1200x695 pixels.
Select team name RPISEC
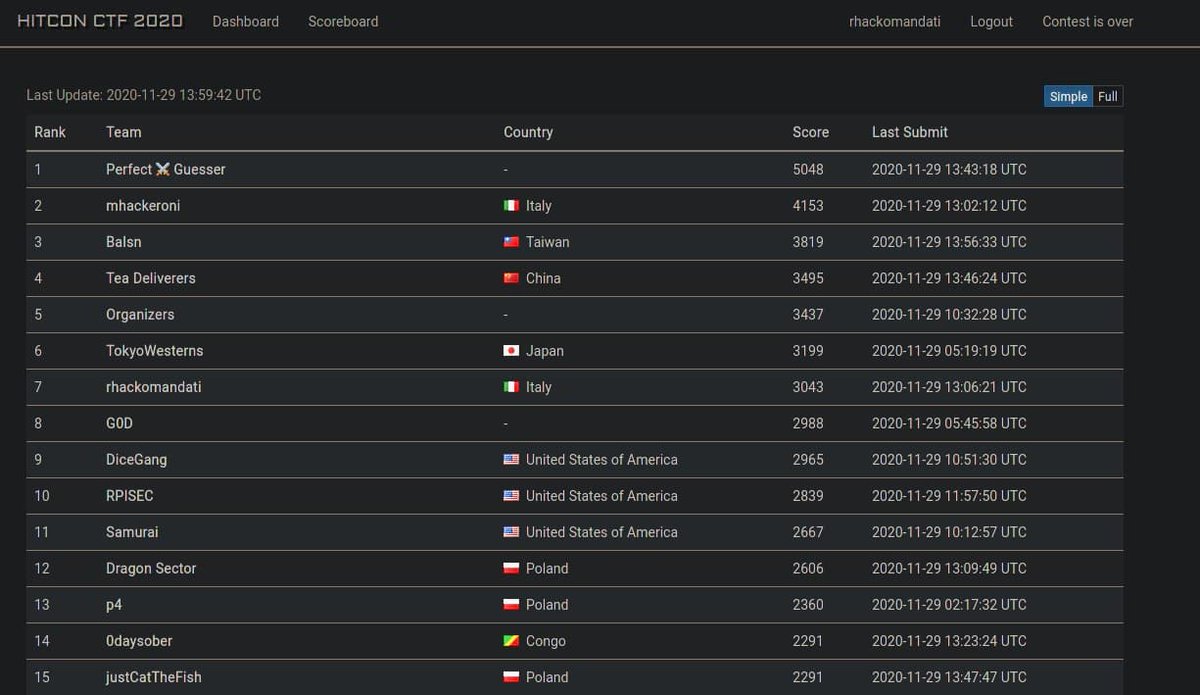[x=130, y=496]
